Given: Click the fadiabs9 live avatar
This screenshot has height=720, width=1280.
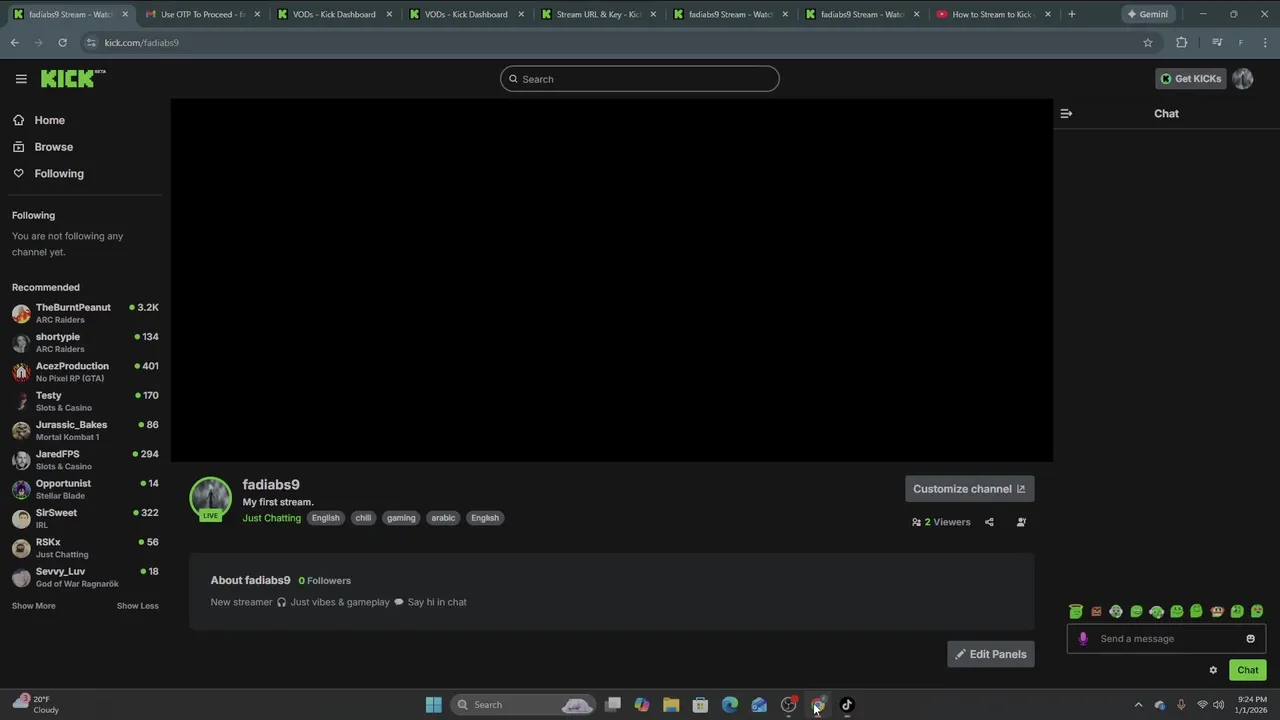Looking at the screenshot, I should (x=210, y=499).
